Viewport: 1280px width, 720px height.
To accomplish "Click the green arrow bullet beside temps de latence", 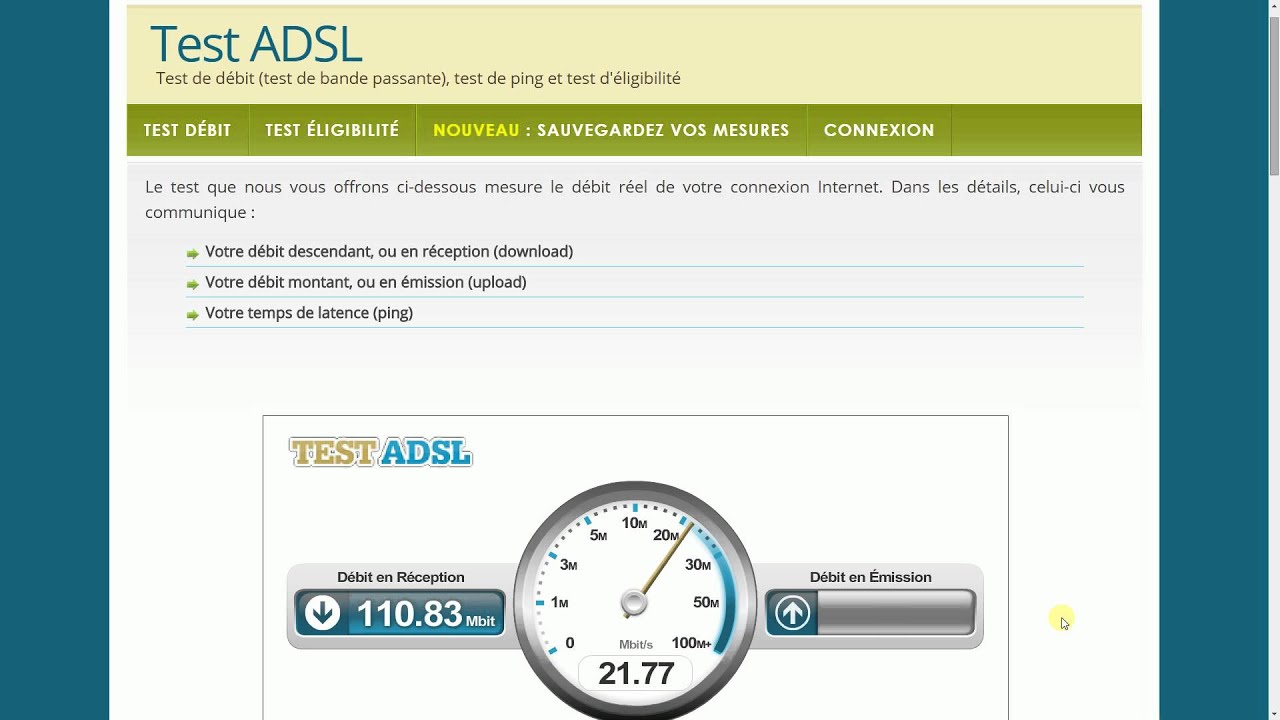I will (x=192, y=314).
